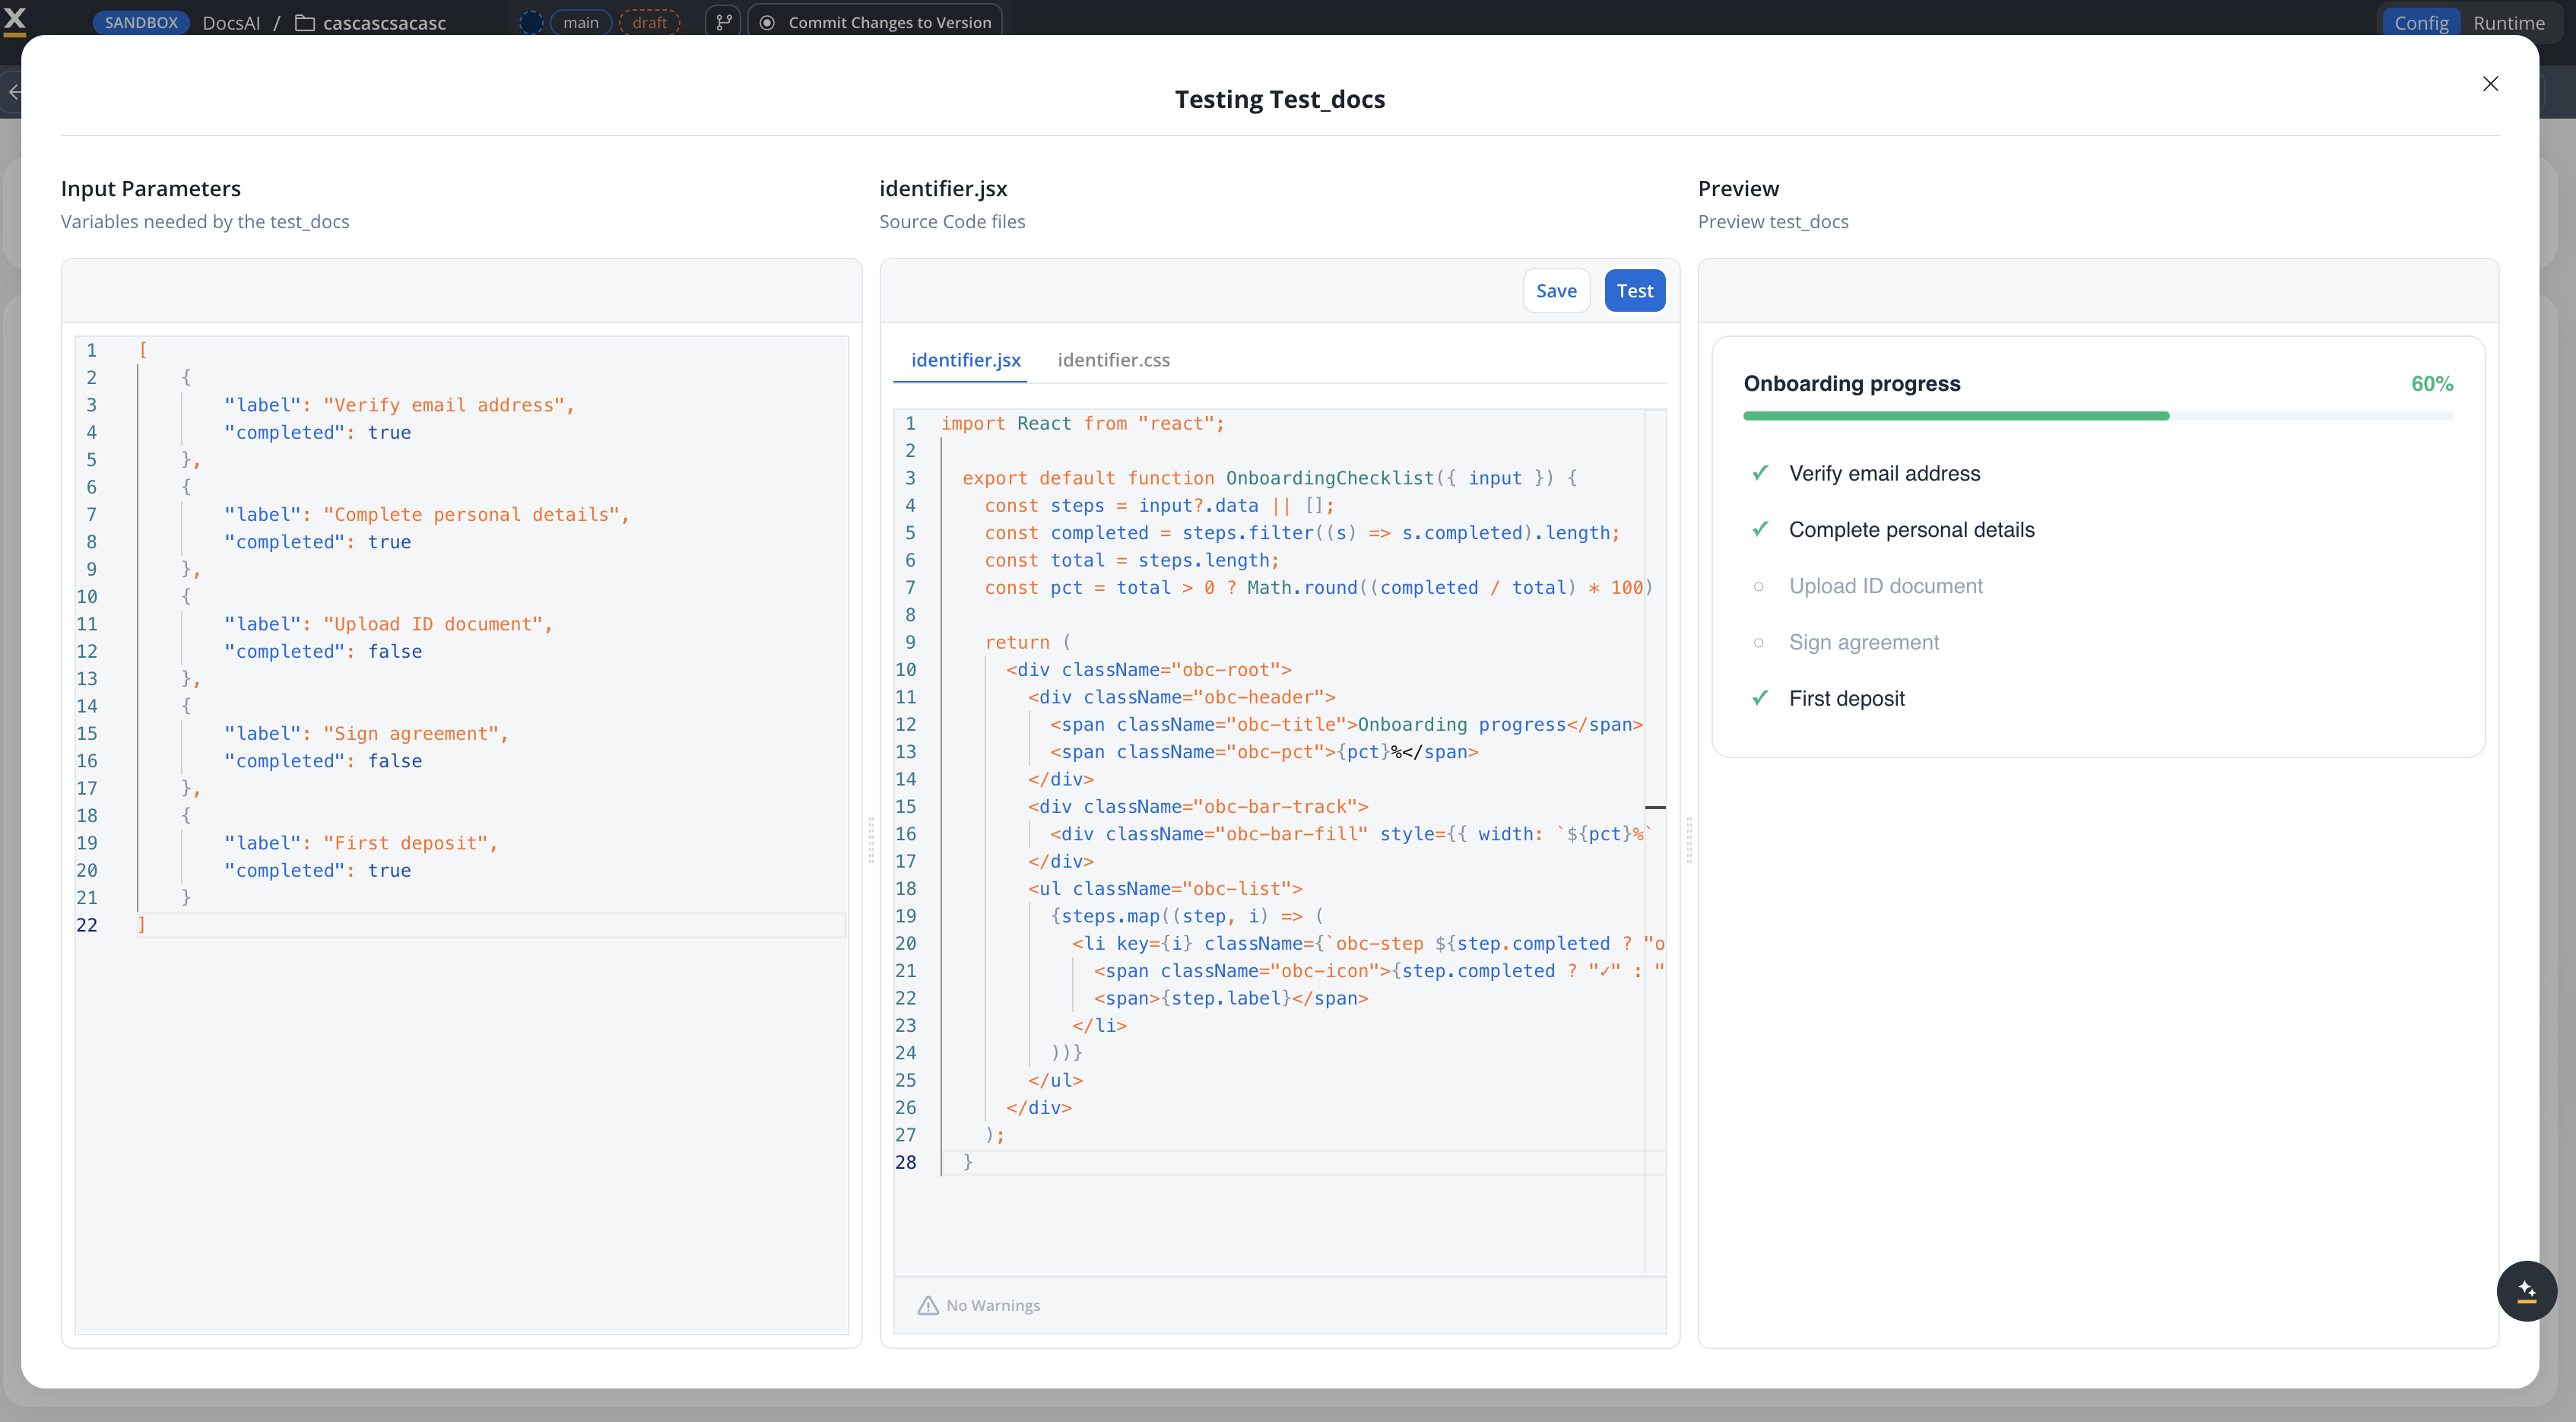
Task: Switch to the identifier.css tab
Action: click(1113, 360)
